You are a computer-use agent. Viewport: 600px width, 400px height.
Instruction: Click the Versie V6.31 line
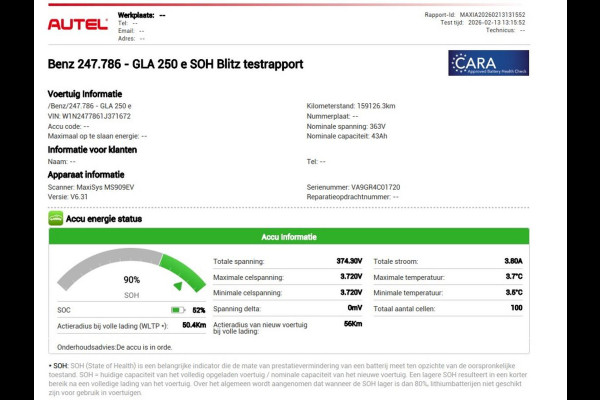point(68,197)
